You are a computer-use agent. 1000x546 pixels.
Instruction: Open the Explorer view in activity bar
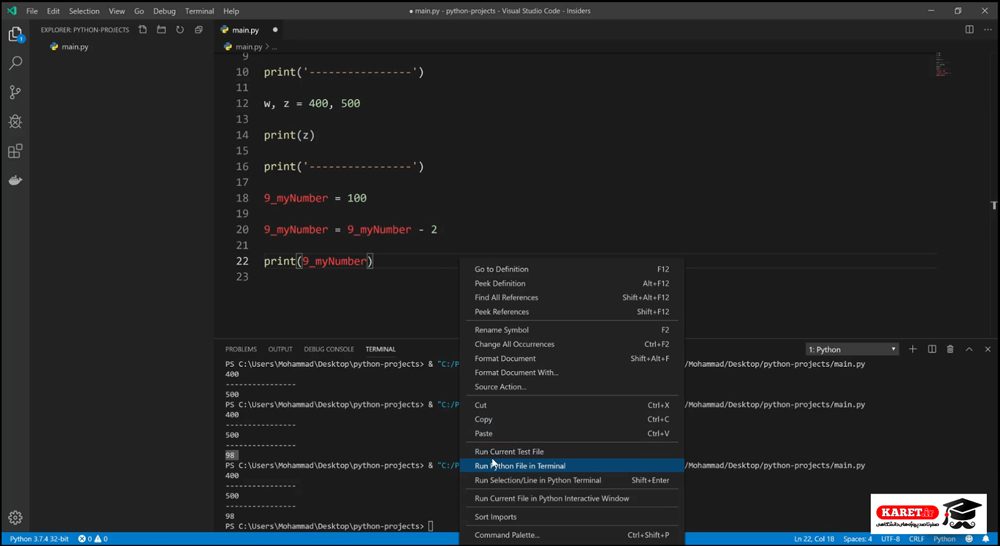pos(15,34)
